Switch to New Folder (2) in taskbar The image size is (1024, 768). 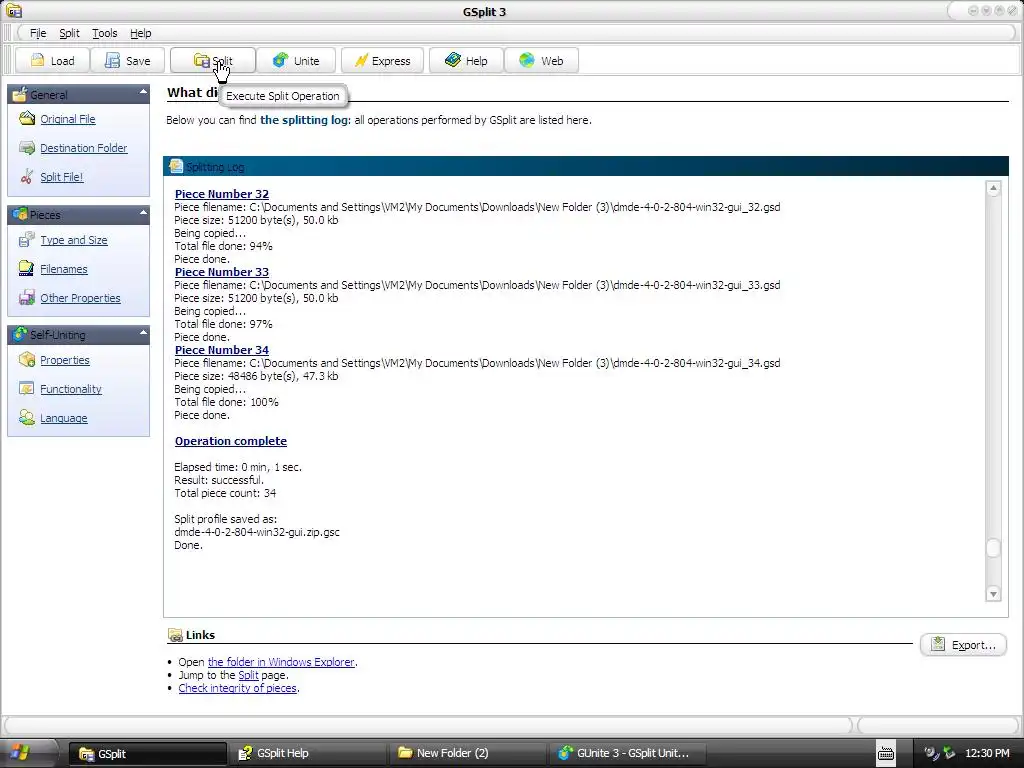coord(468,753)
